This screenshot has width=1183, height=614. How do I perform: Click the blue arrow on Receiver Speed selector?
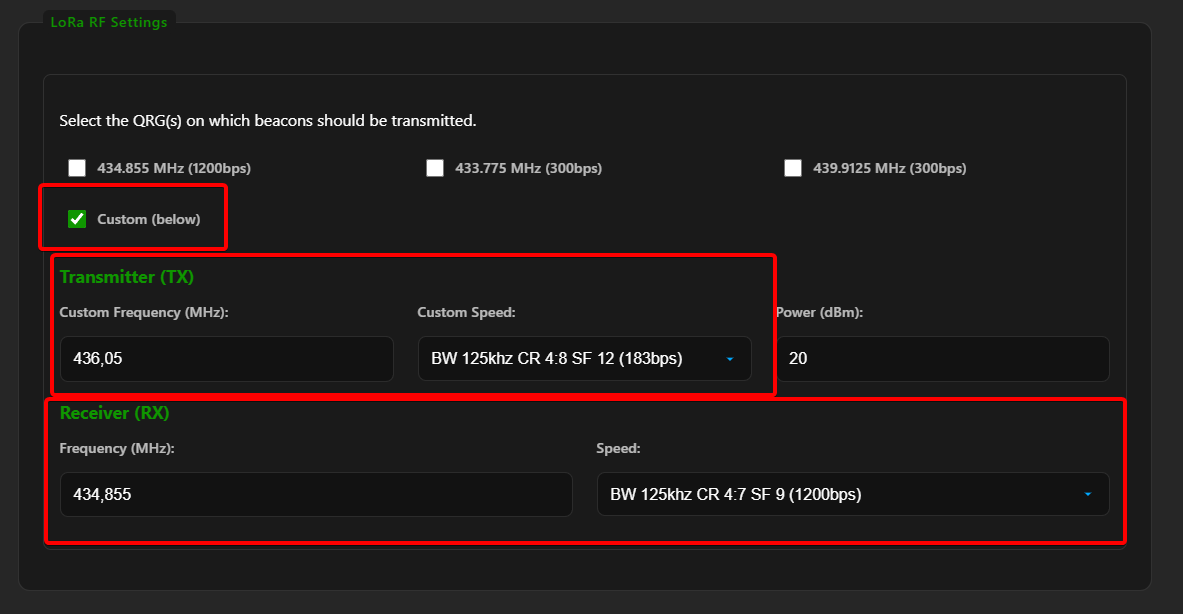click(1087, 494)
